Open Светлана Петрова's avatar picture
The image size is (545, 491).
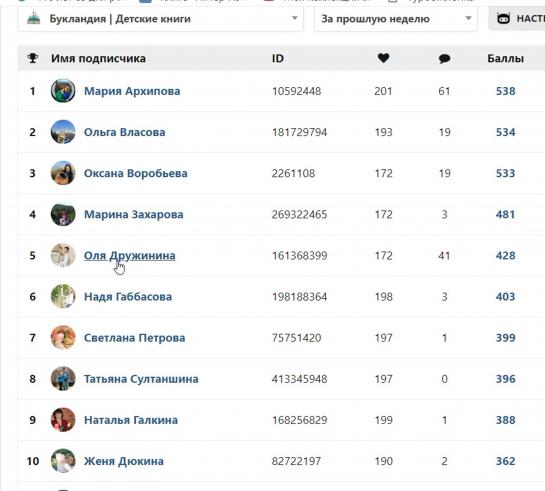(63, 337)
